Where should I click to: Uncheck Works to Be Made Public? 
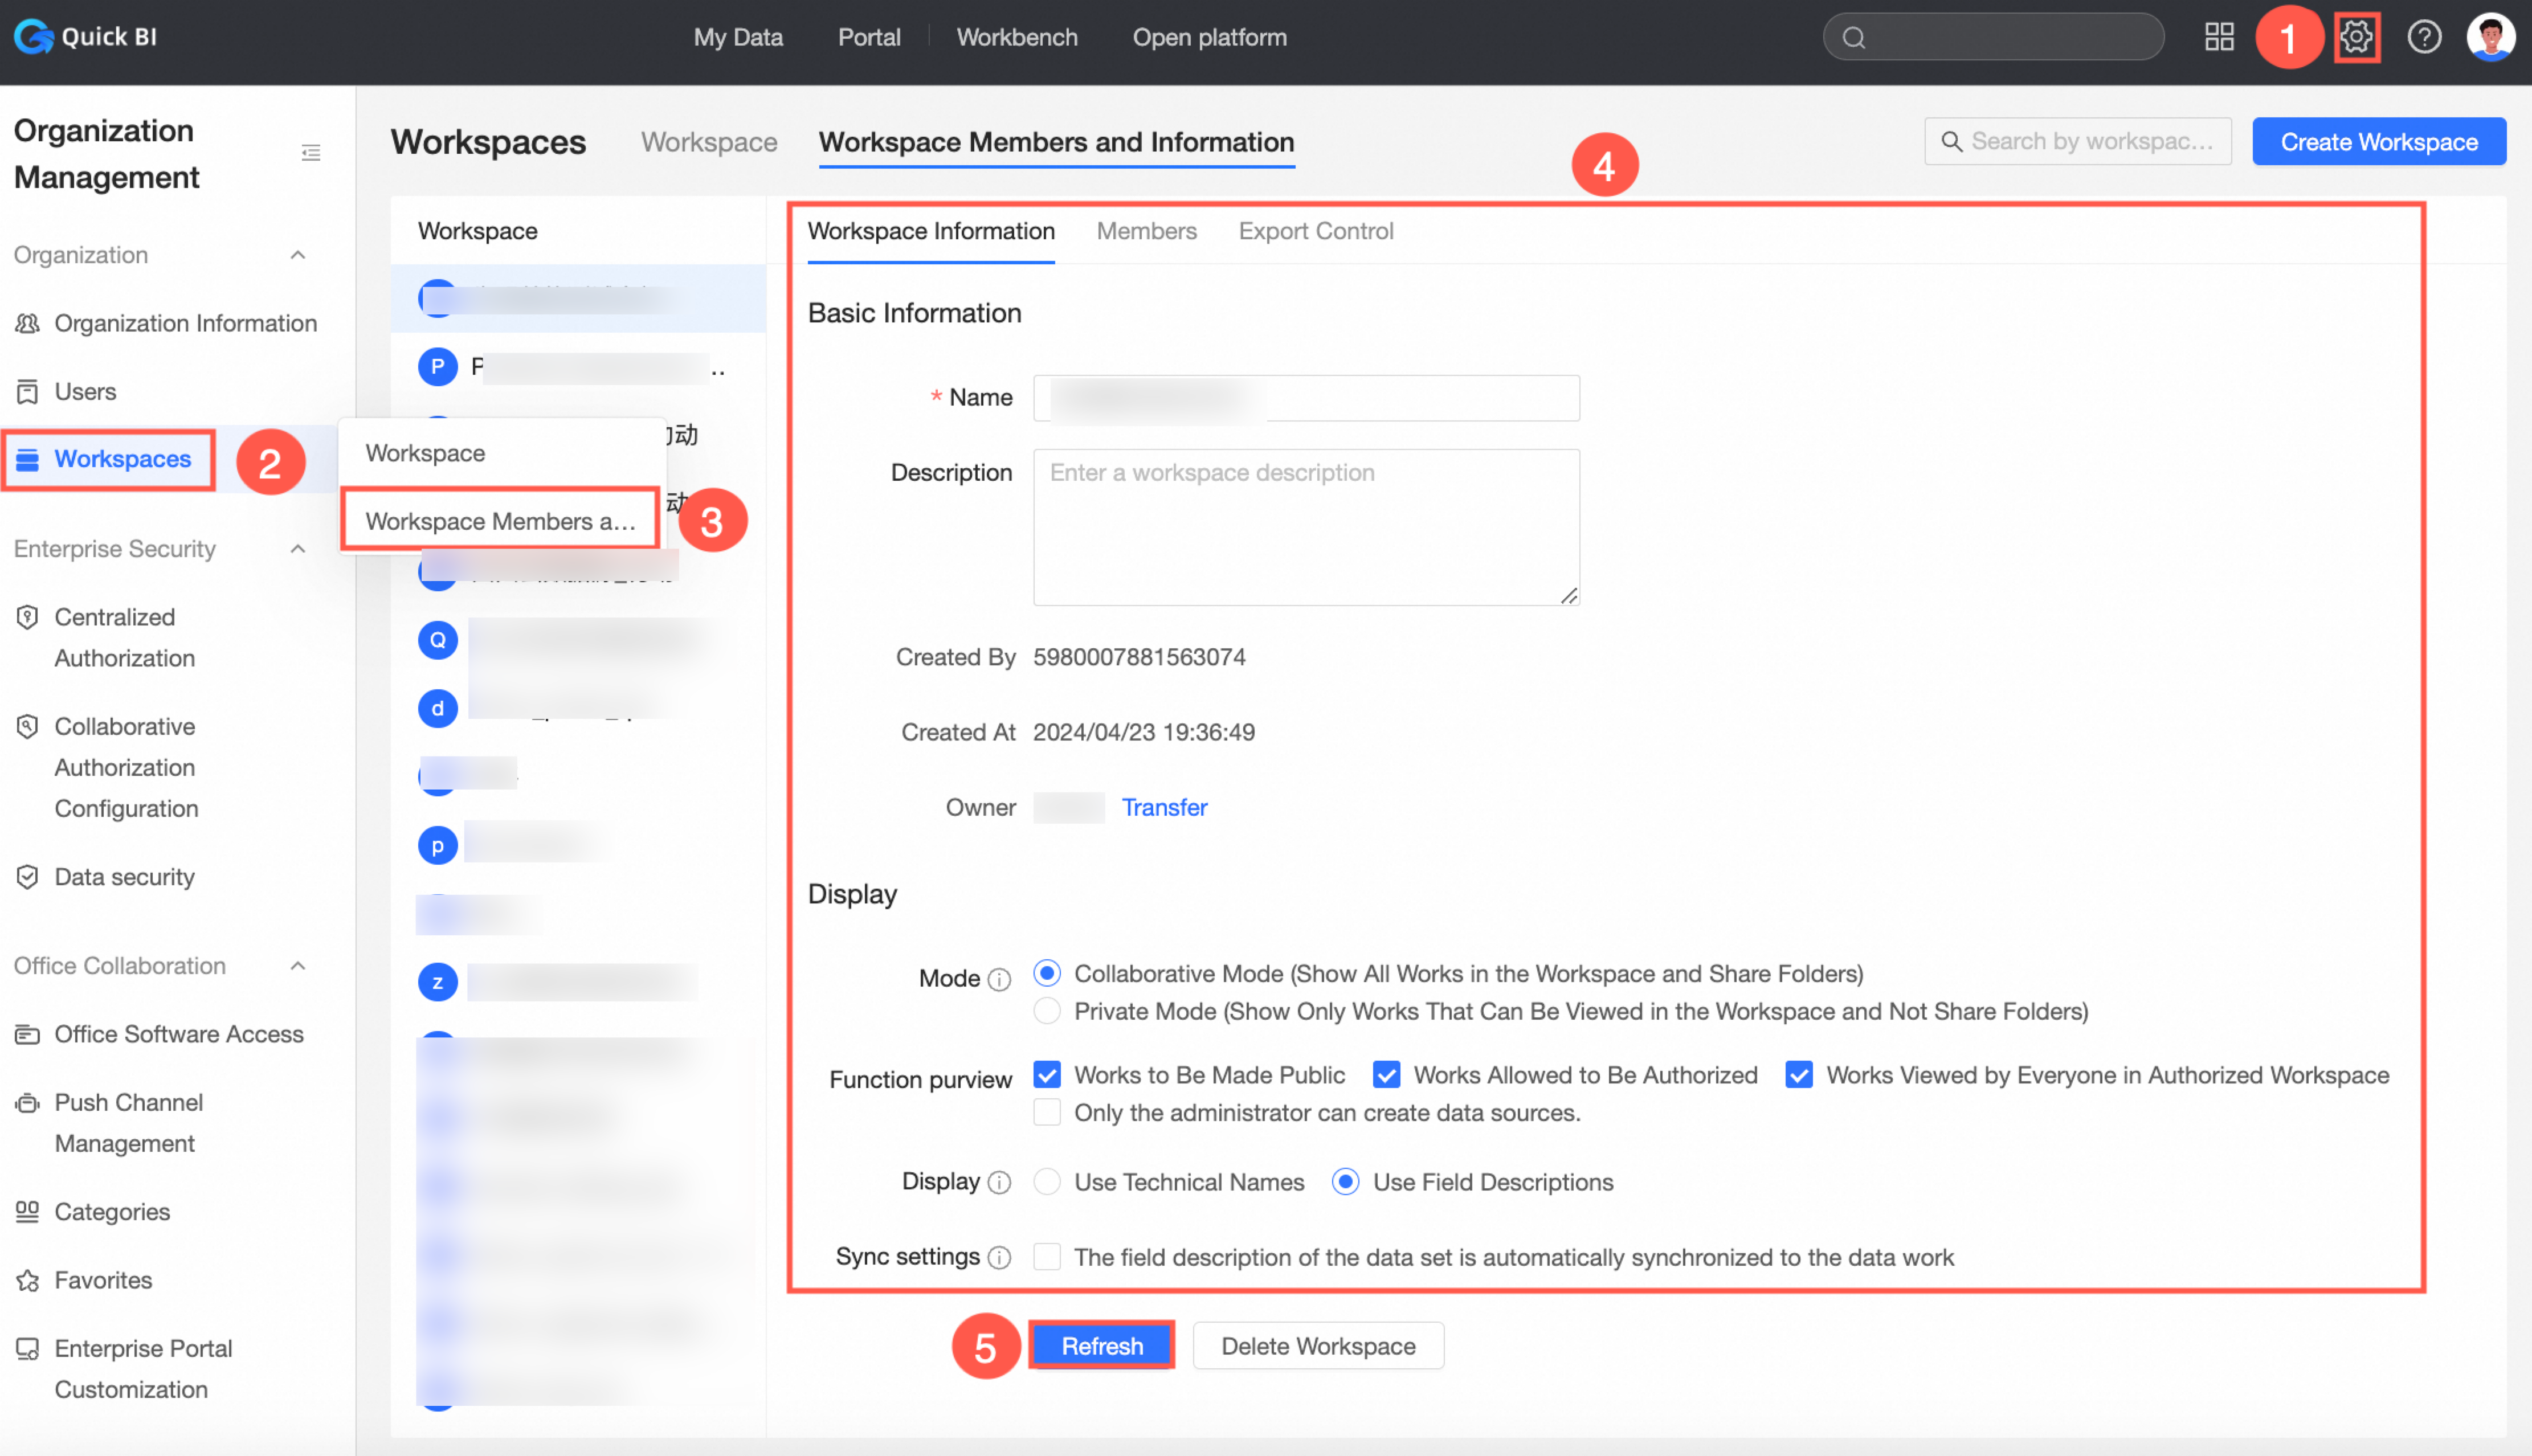point(1047,1075)
